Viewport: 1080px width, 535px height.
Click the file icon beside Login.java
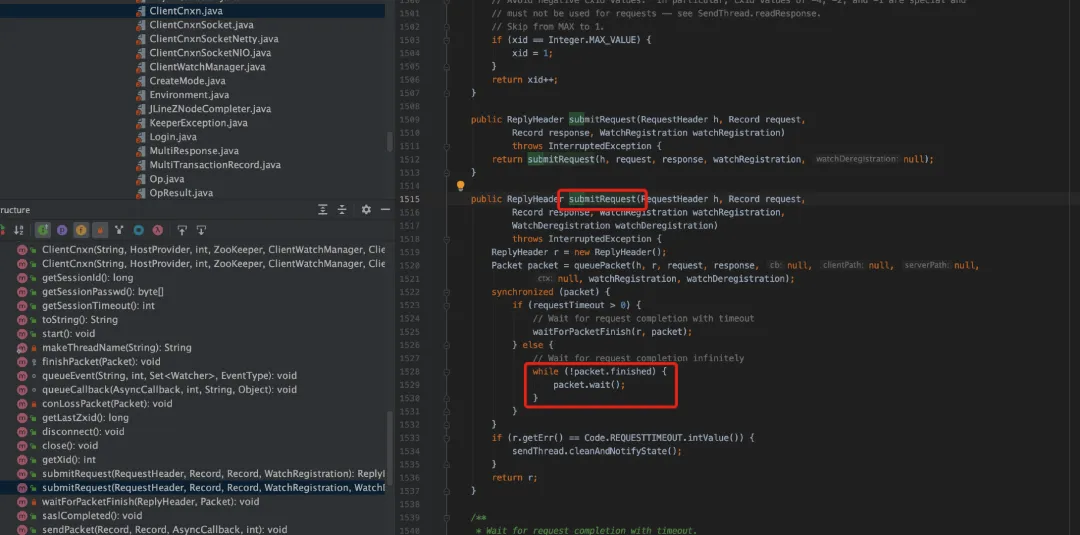click(141, 136)
